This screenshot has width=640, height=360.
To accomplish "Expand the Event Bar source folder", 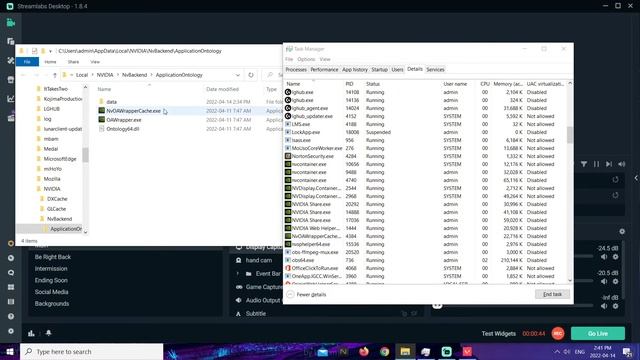I will tap(238, 273).
